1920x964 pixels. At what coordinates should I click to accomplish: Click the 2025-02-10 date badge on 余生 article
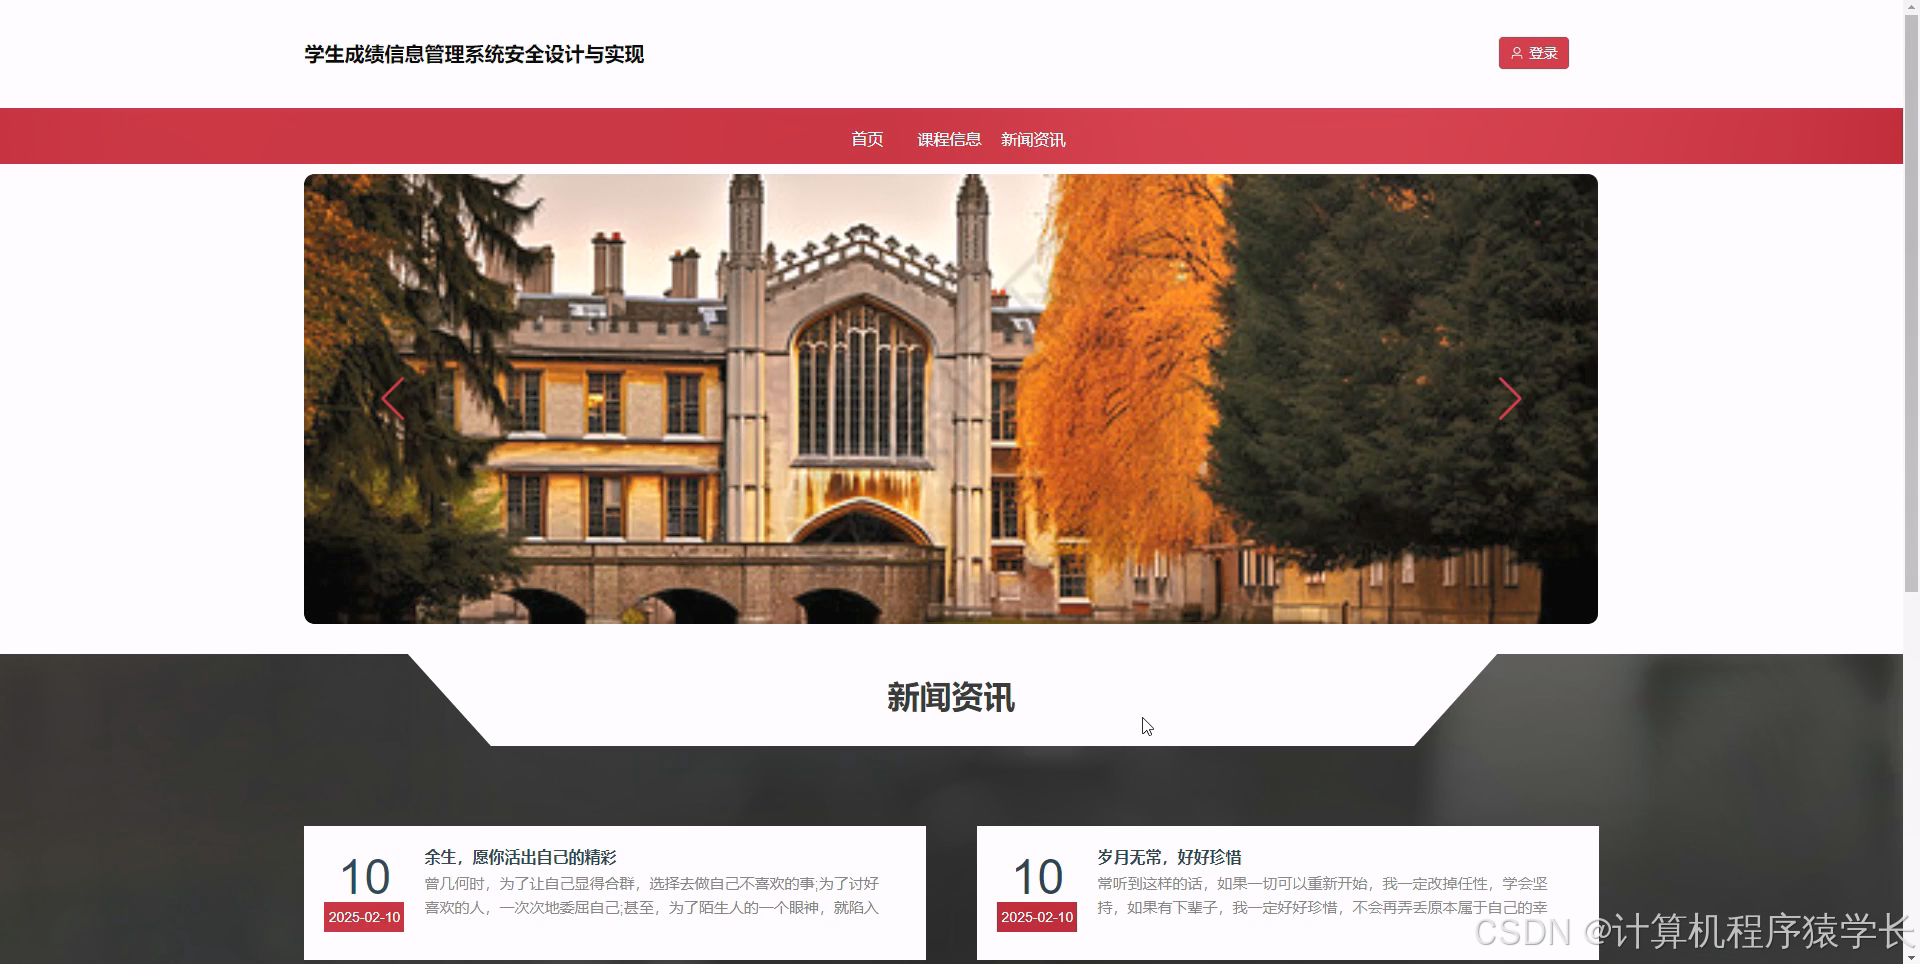(364, 917)
